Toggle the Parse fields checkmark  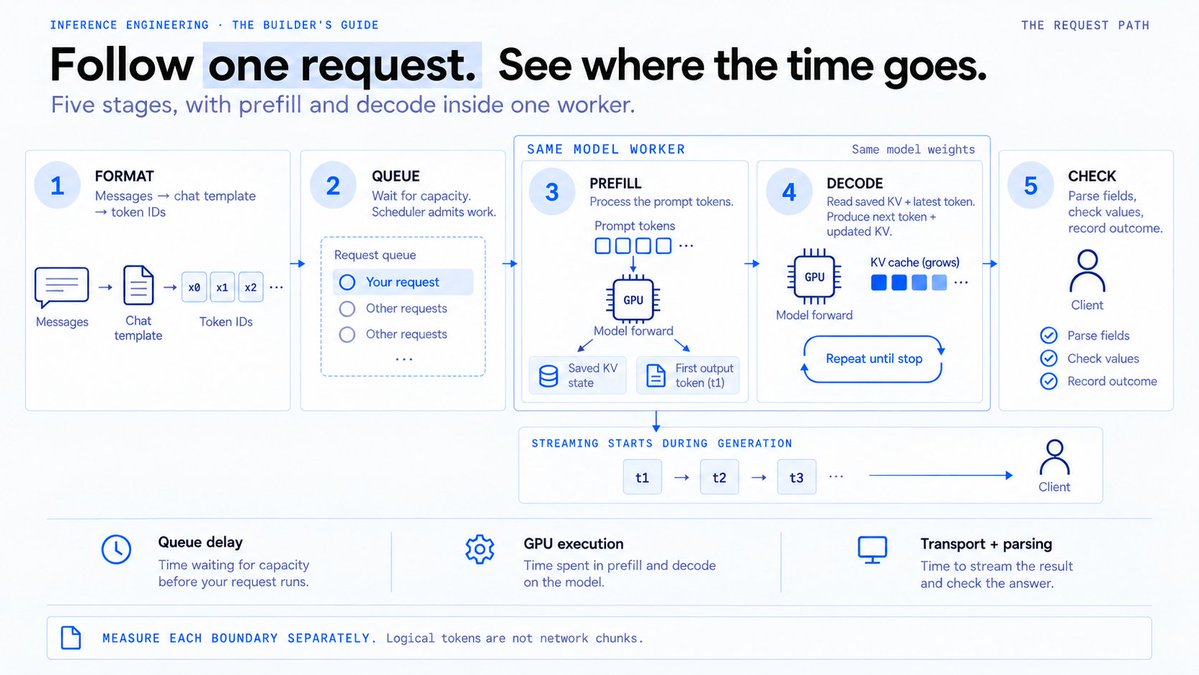tap(1048, 336)
